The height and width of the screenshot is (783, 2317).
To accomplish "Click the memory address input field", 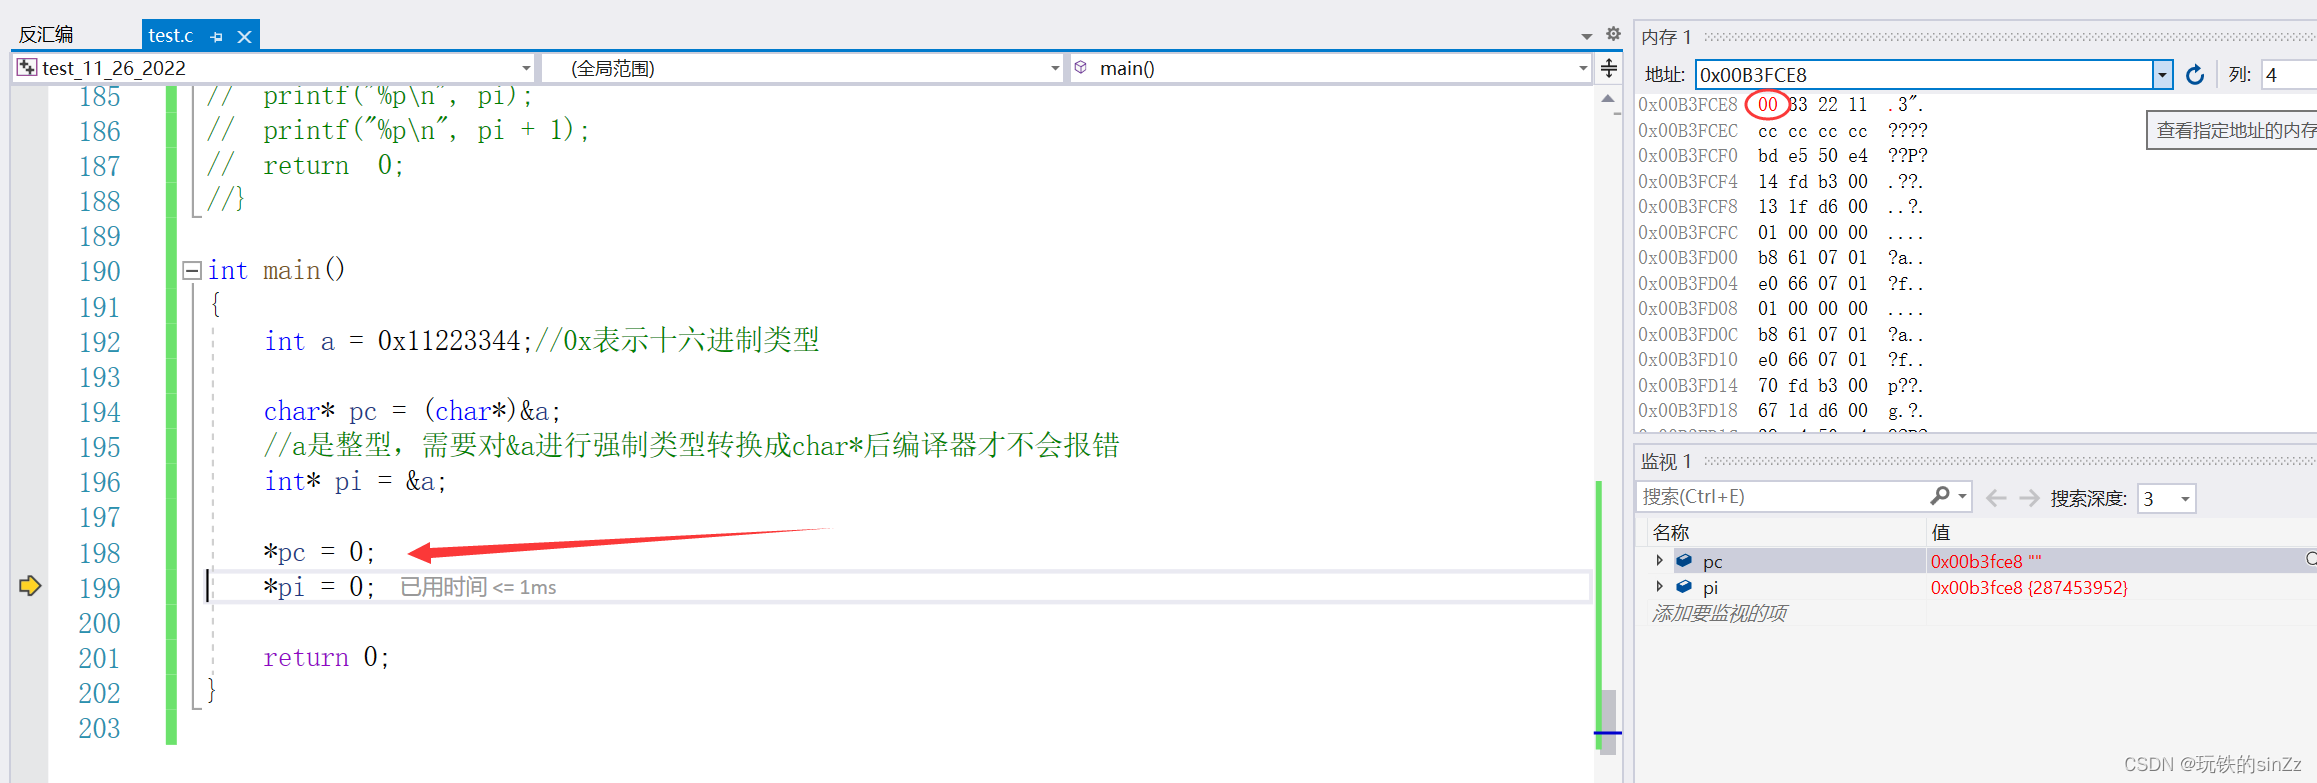I will coord(1924,75).
